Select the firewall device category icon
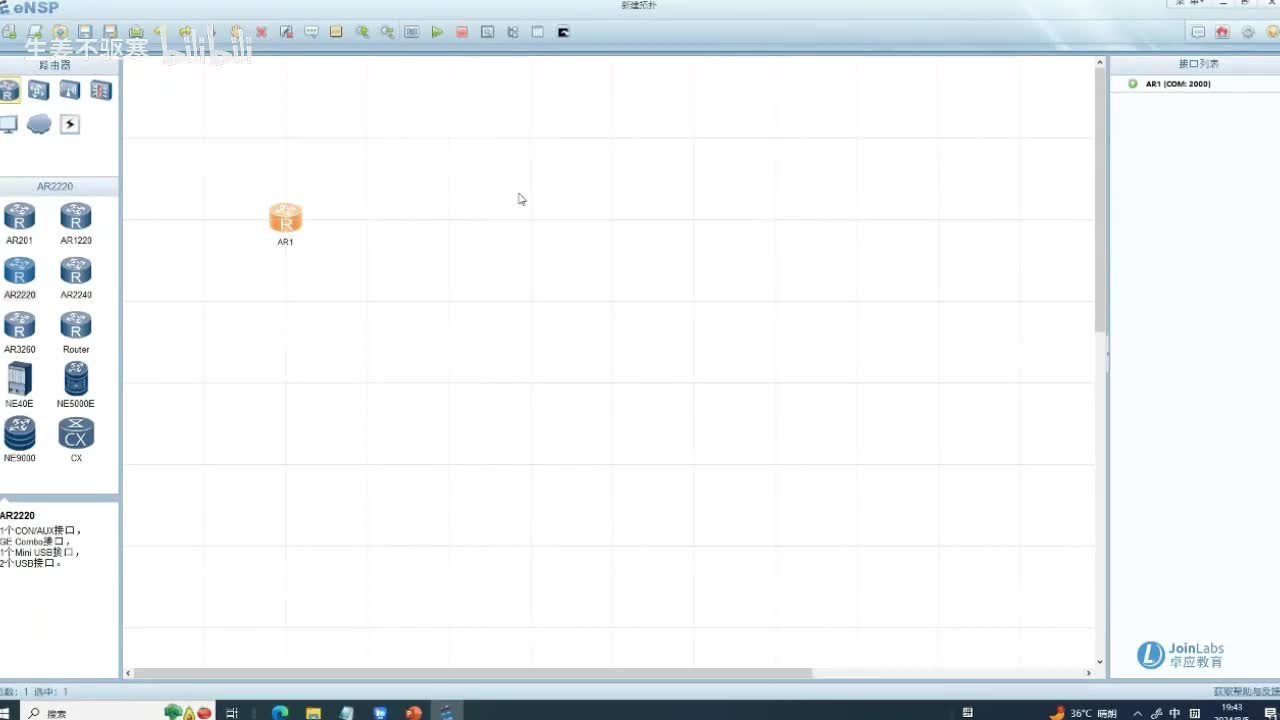This screenshot has height=720, width=1280. point(101,91)
